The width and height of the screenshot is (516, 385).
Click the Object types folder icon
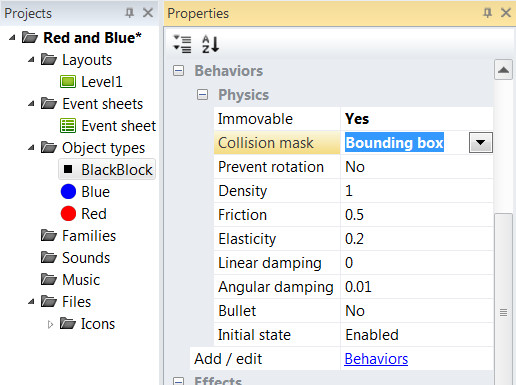49,147
